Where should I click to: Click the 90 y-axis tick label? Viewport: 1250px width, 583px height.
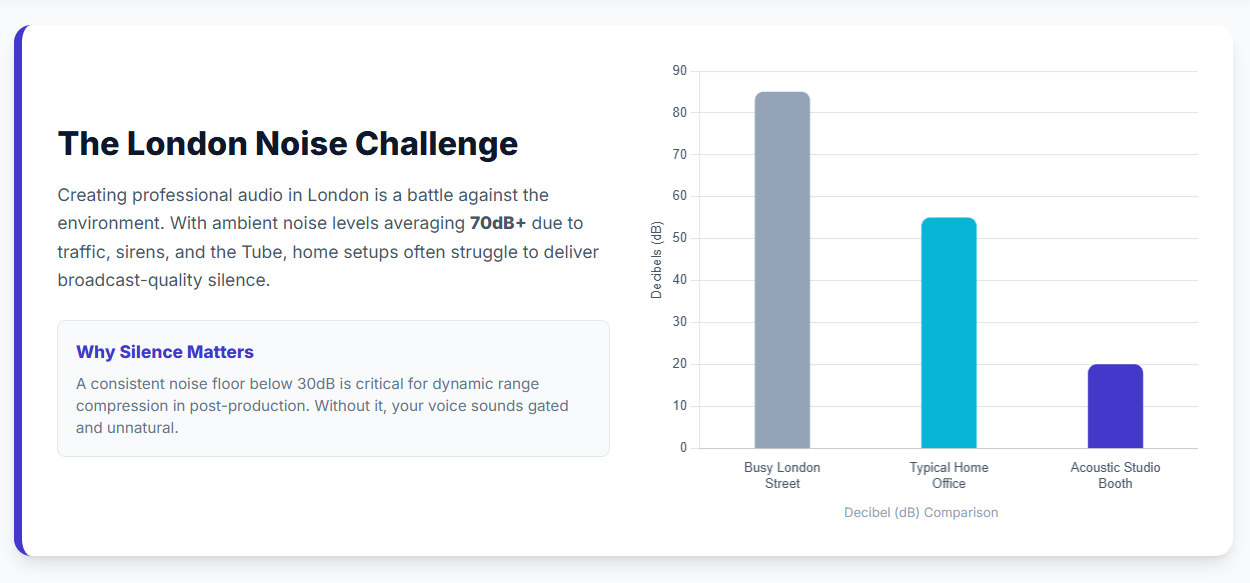680,71
